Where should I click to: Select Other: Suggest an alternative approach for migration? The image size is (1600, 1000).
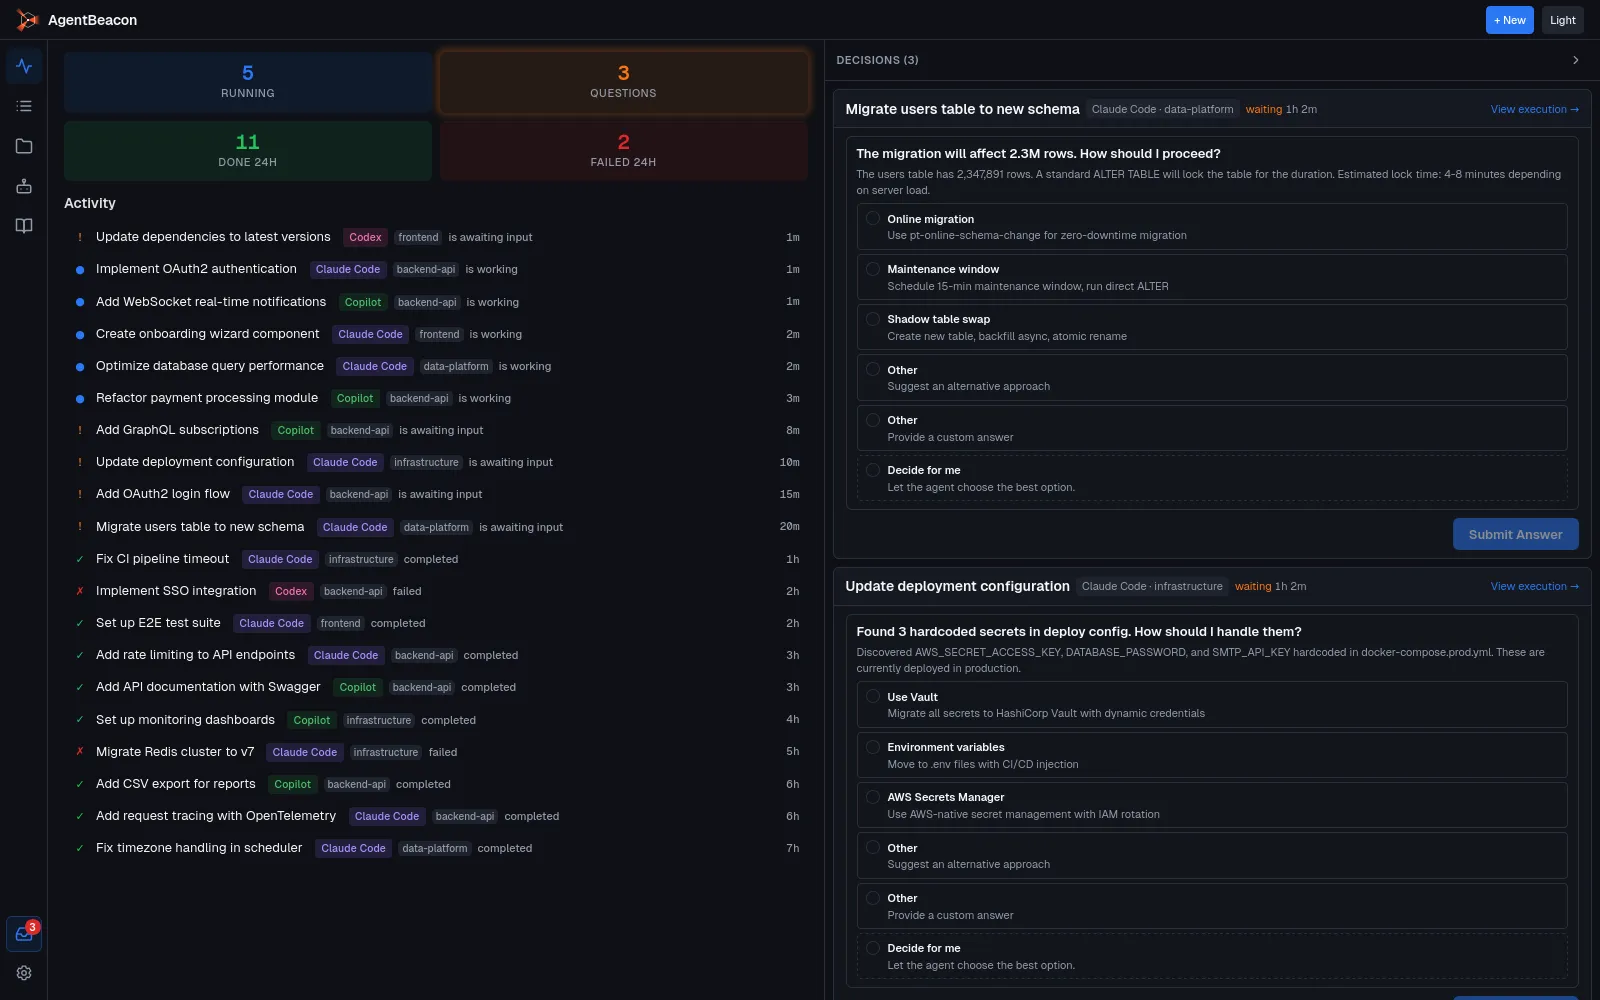[x=1211, y=378]
